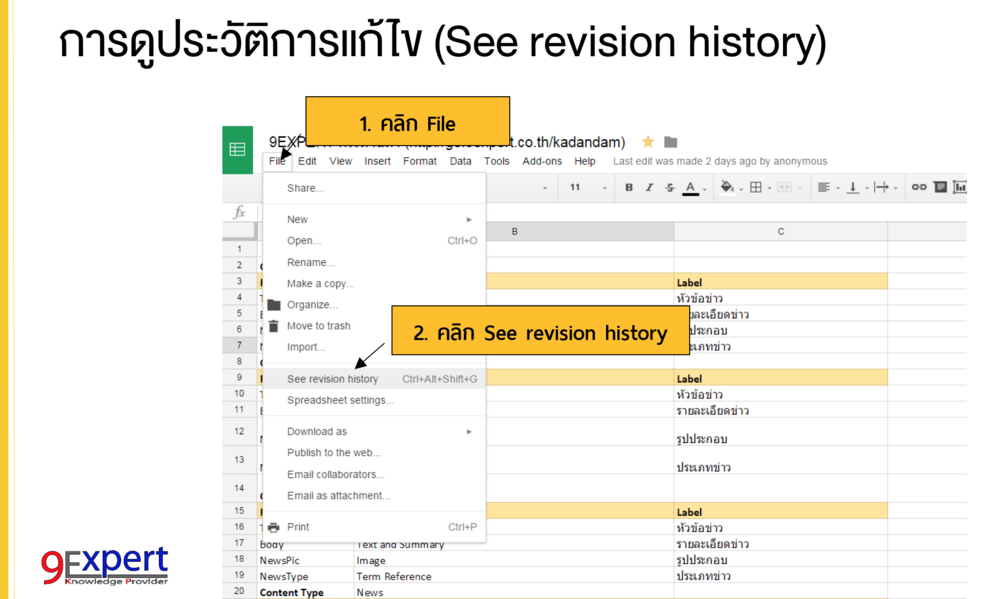Toggle bold formatting
Viewport: 1000px width, 599px height.
point(628,187)
